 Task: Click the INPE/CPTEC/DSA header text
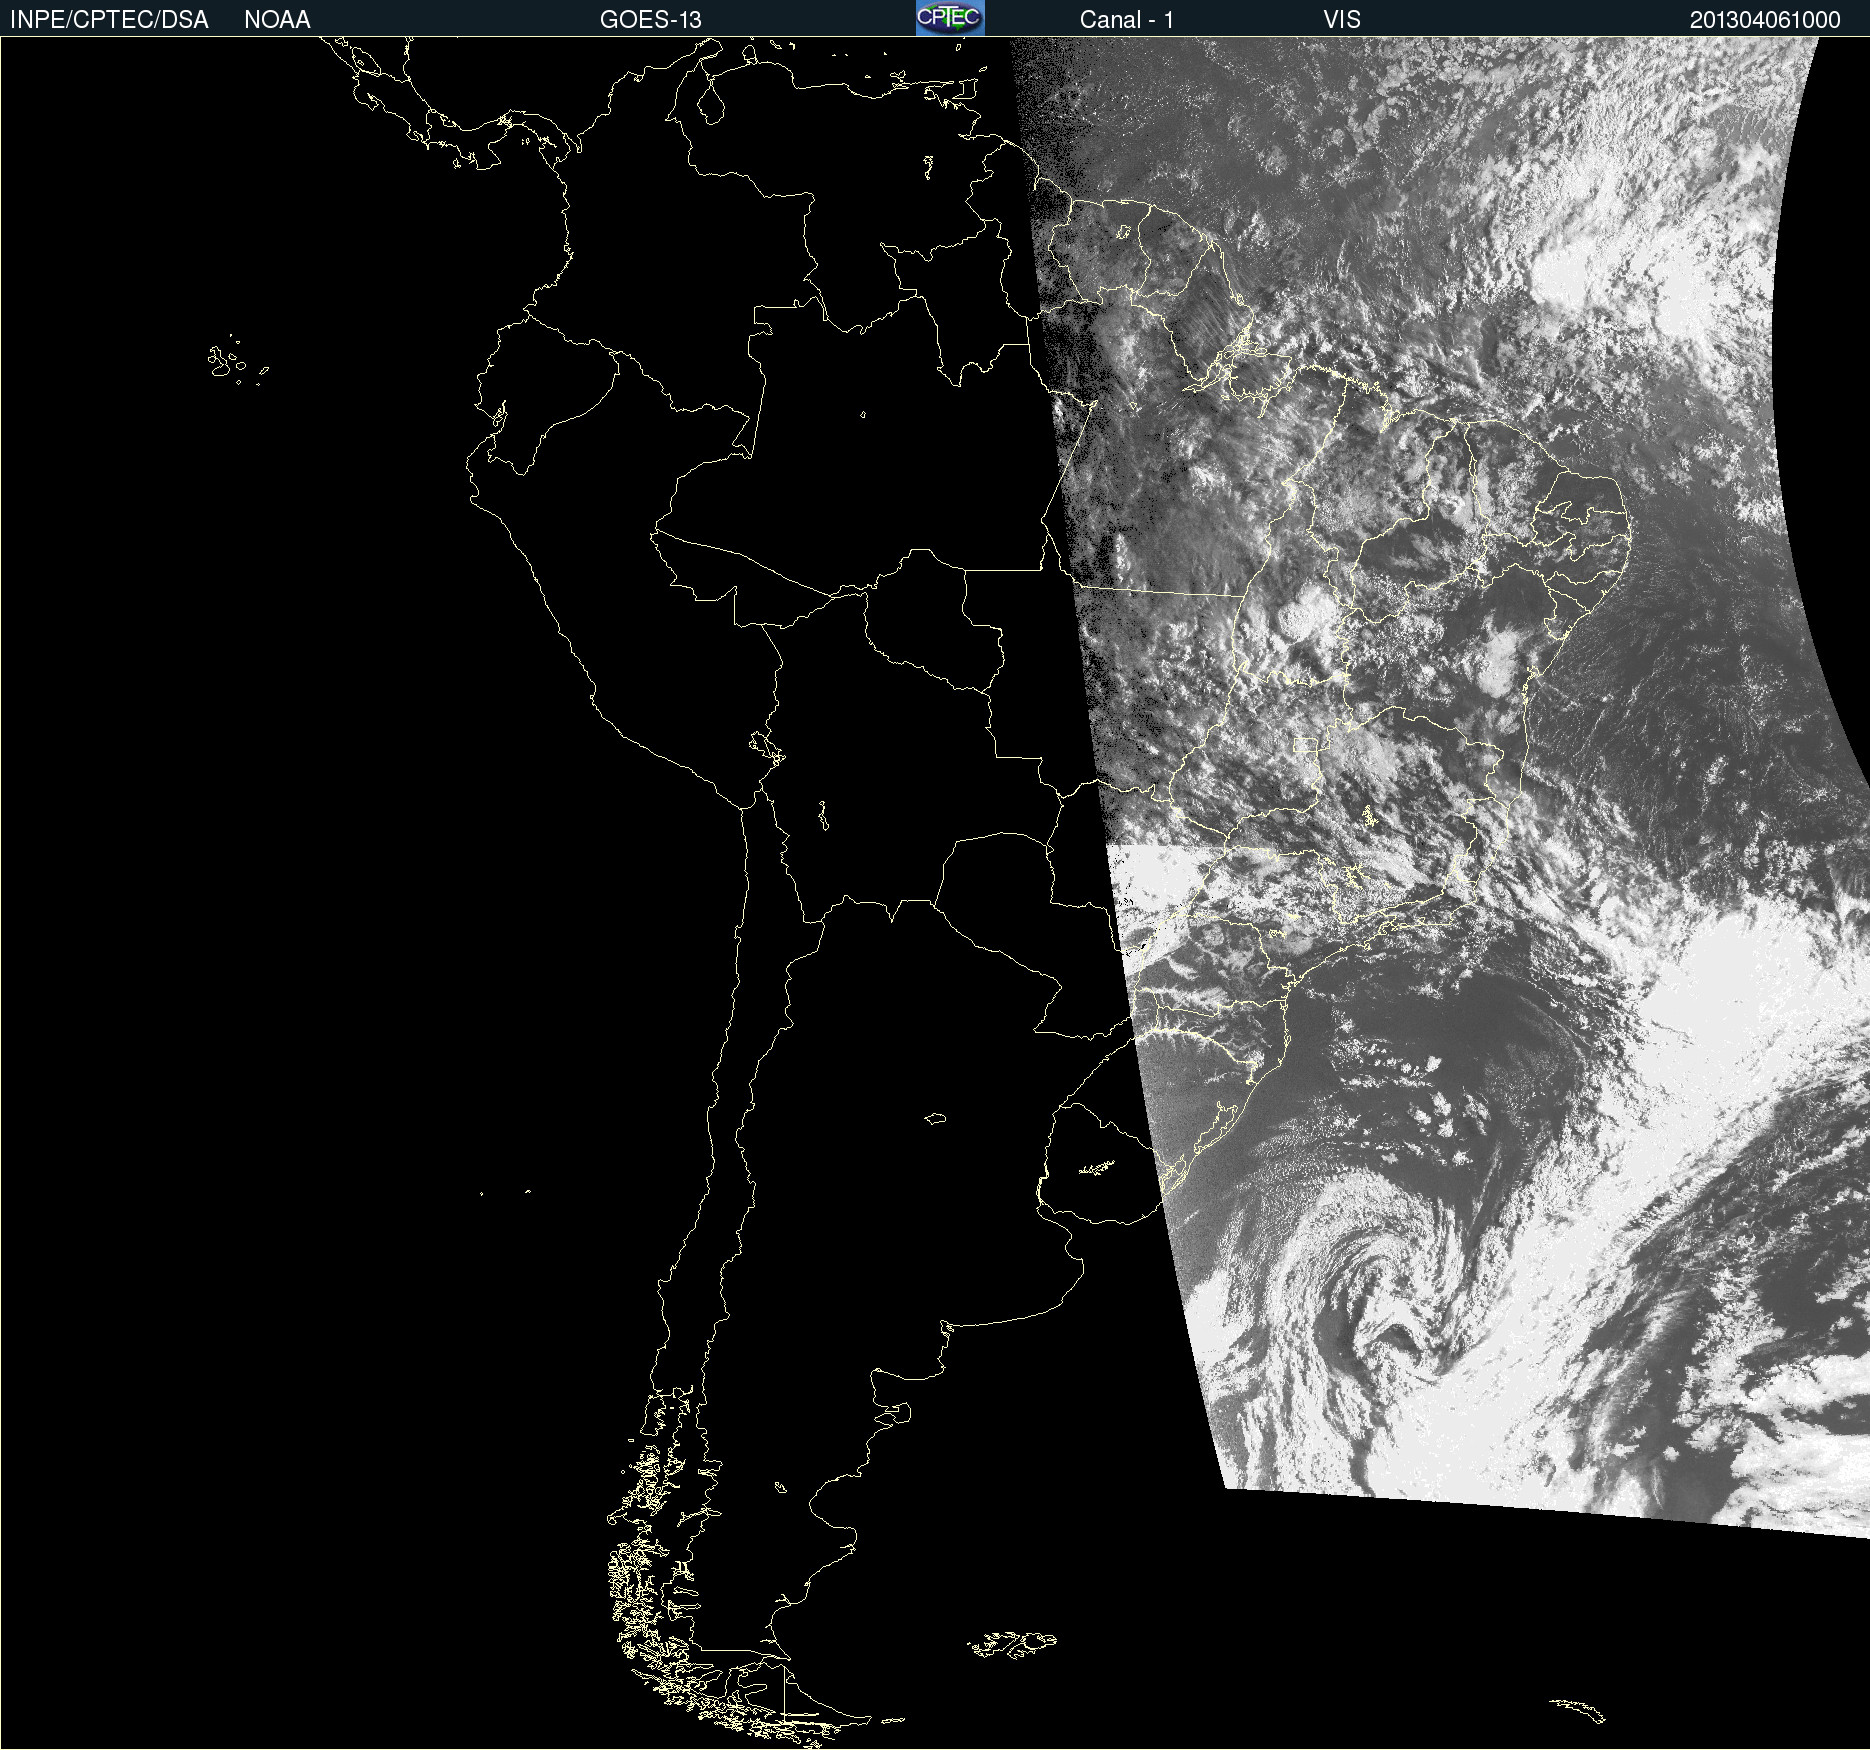click(109, 20)
